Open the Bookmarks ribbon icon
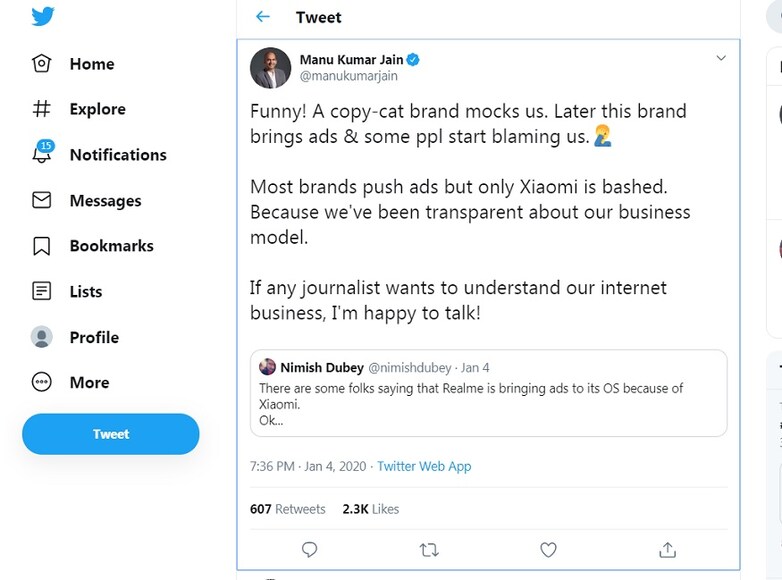Screen dimensions: 782x580 click(x=42, y=246)
